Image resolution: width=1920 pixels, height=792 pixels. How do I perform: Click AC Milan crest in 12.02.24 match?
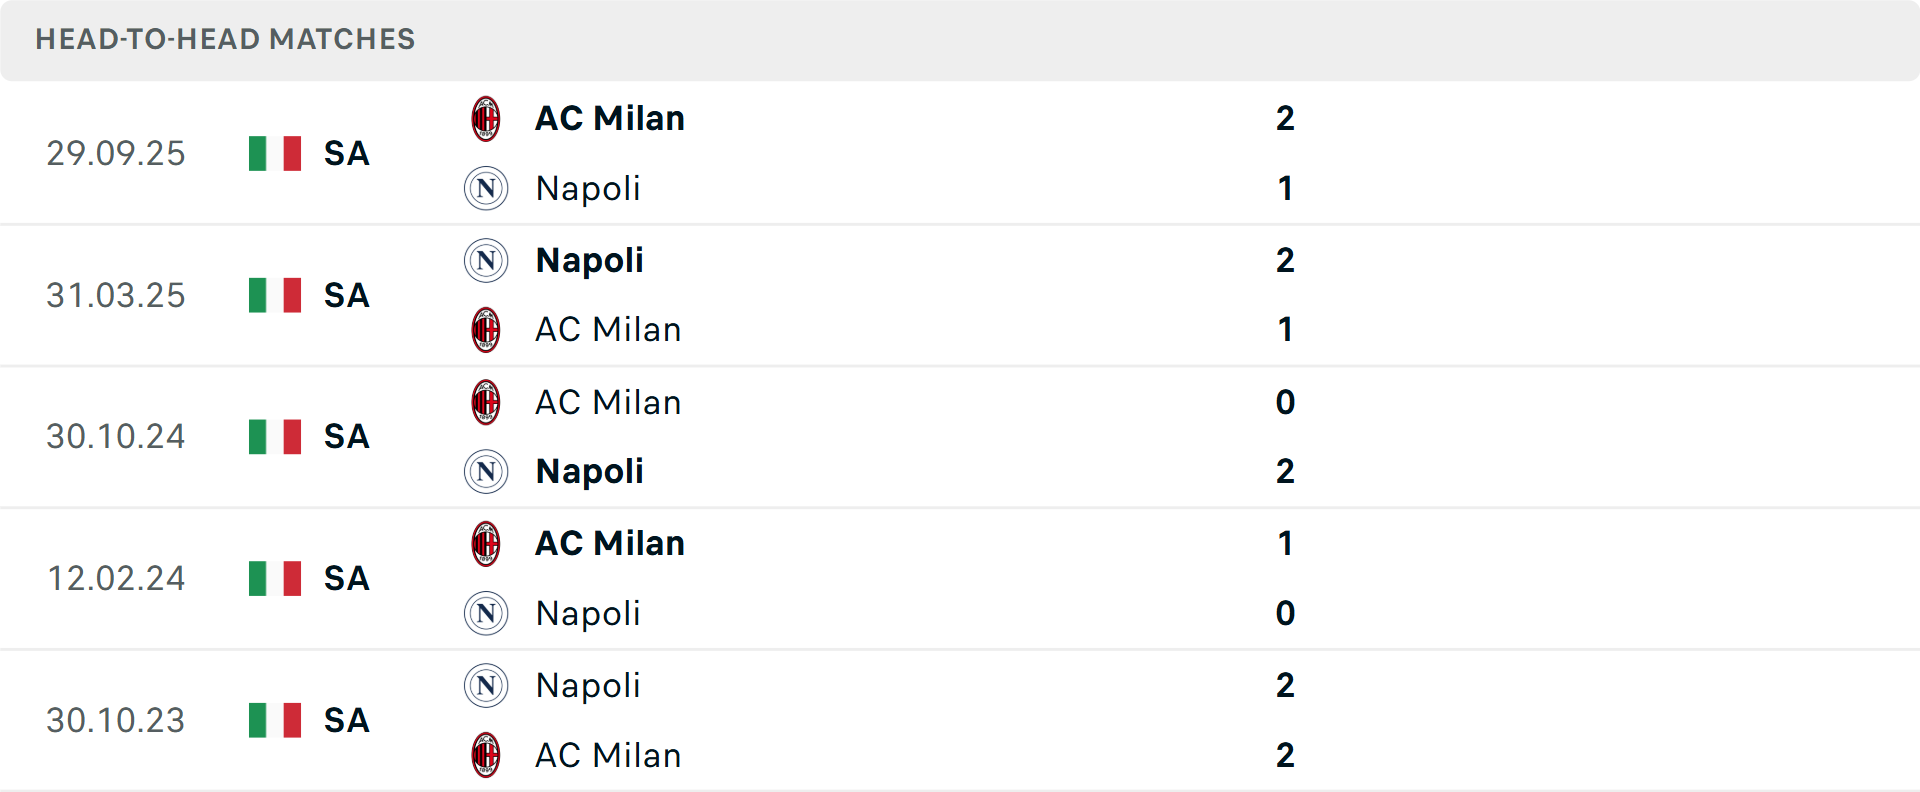coord(486,544)
